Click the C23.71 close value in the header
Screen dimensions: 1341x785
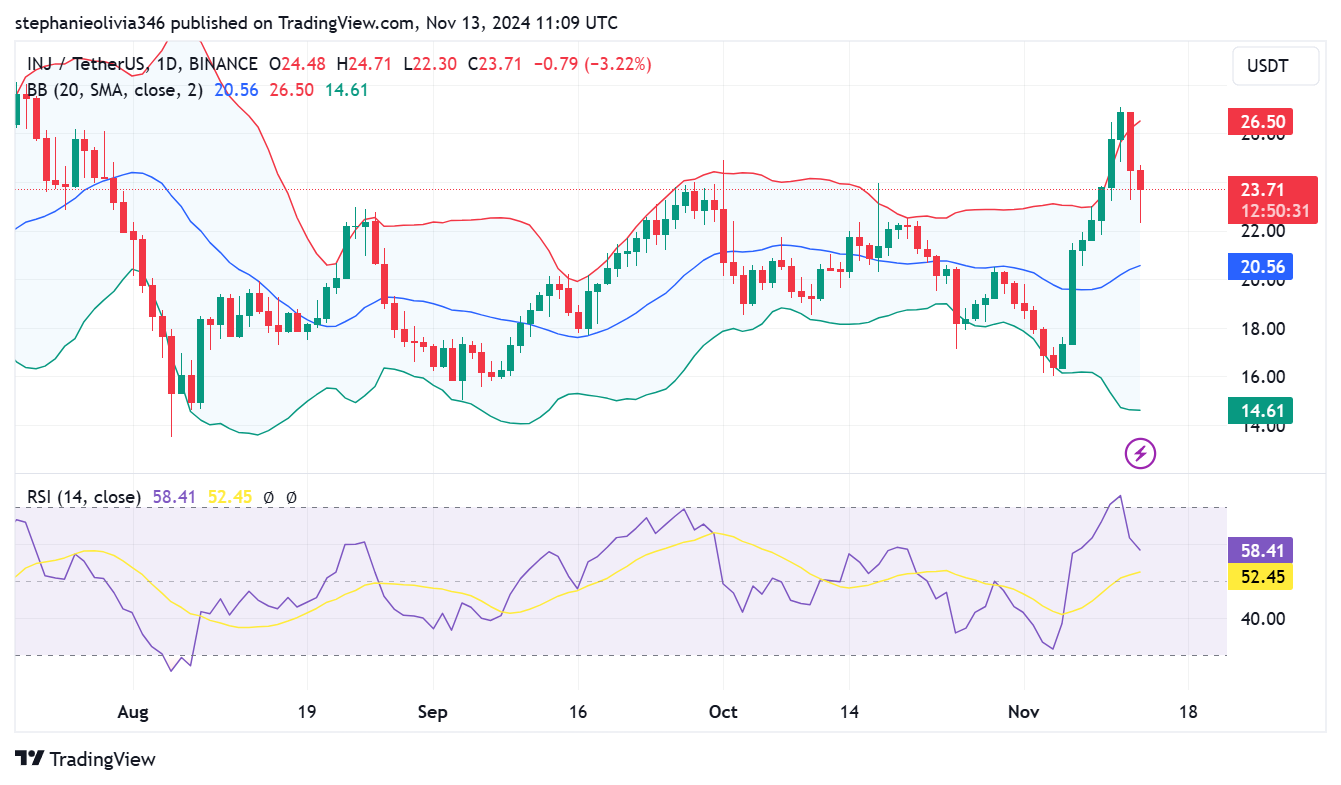(495, 64)
